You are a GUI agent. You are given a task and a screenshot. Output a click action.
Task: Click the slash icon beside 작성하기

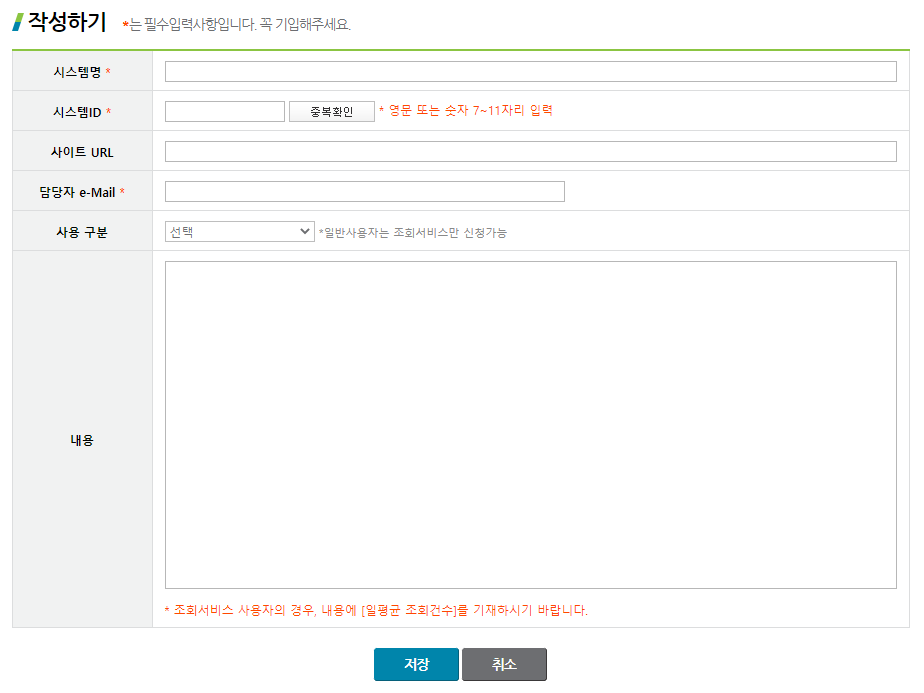(x=18, y=22)
